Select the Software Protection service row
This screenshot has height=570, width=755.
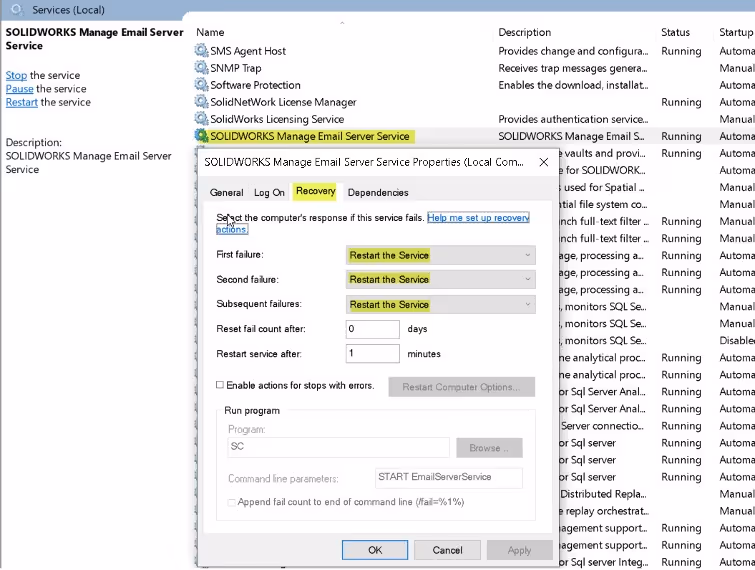pyautogui.click(x=474, y=85)
